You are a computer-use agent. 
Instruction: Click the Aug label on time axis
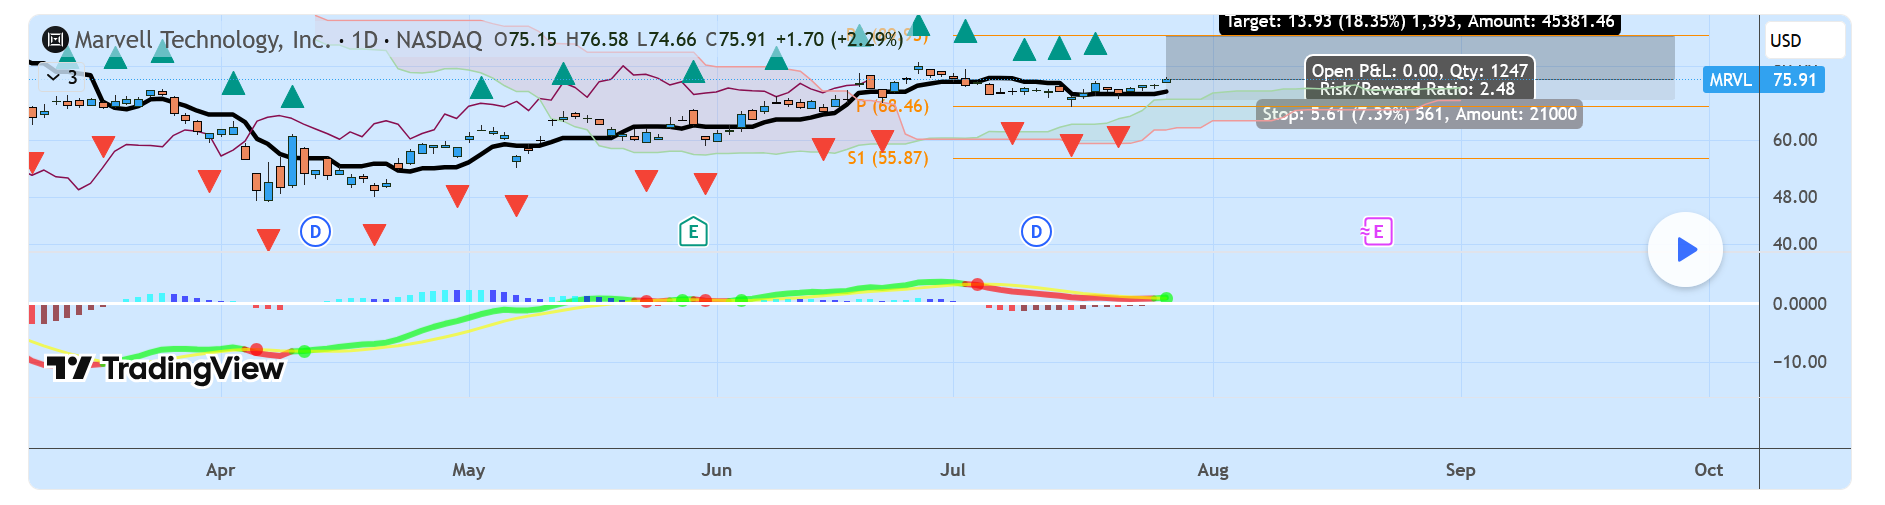click(x=1213, y=470)
